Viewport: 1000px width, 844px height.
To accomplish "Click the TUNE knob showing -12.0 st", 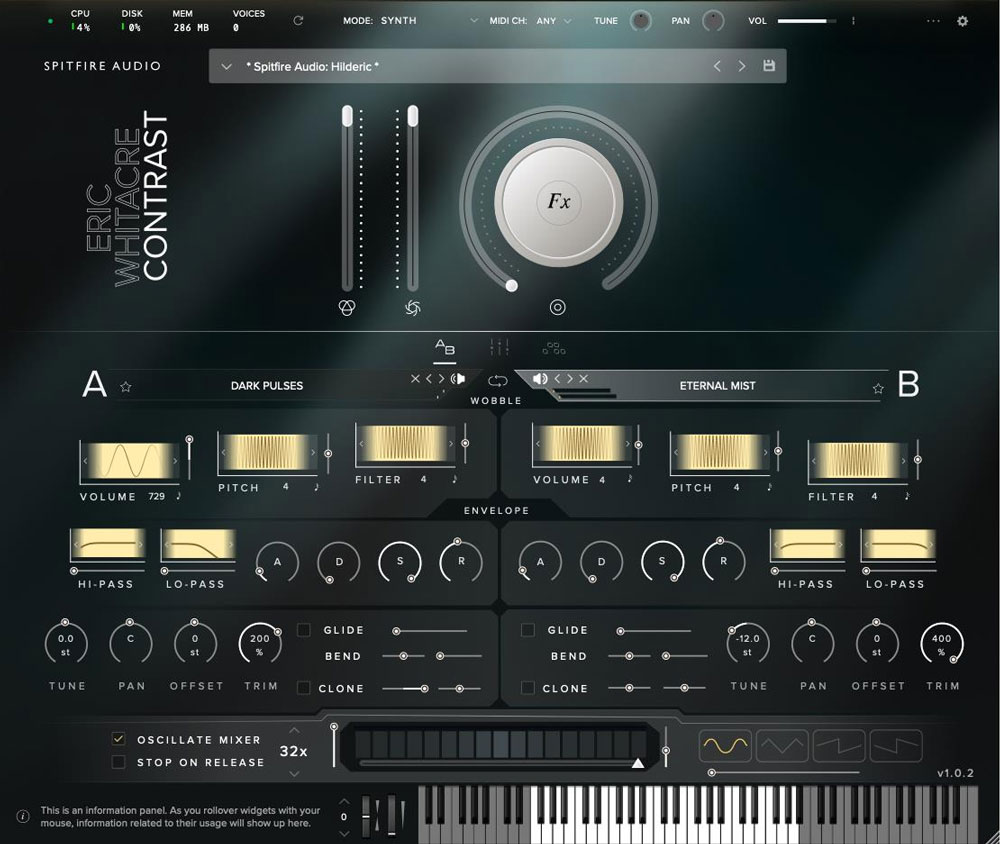I will (747, 643).
